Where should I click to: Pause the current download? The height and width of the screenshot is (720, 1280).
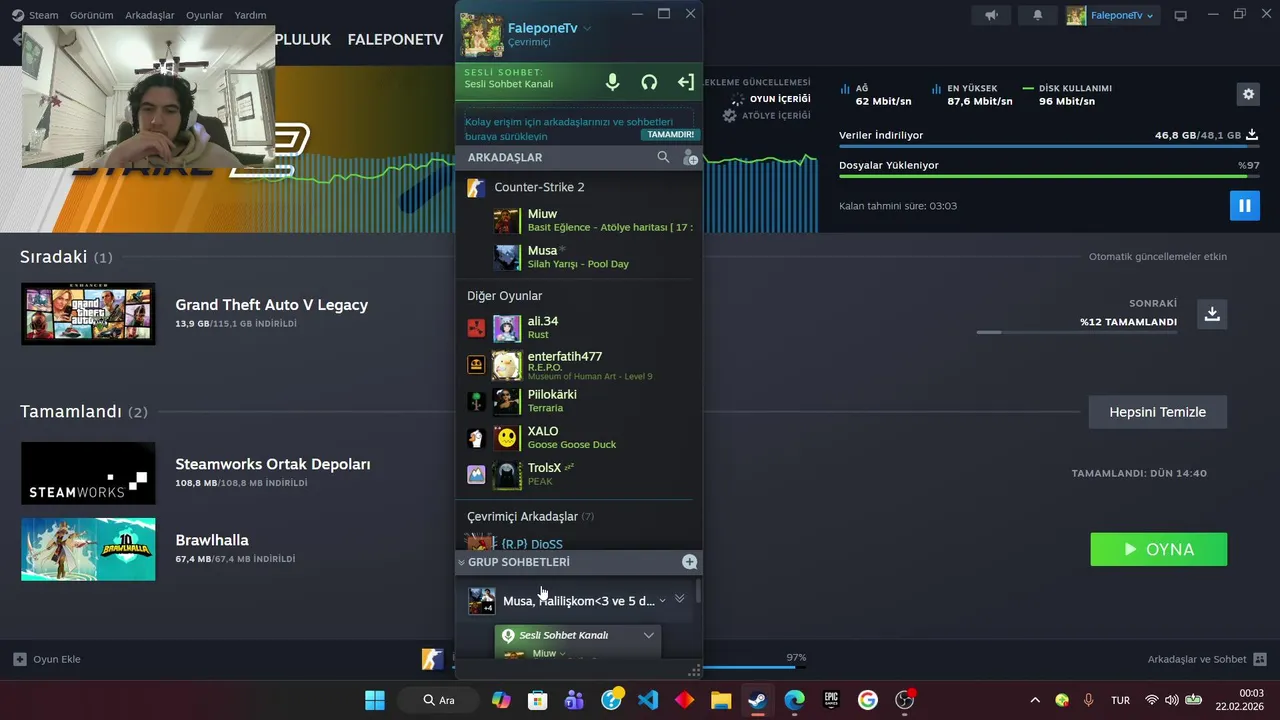(x=1244, y=206)
